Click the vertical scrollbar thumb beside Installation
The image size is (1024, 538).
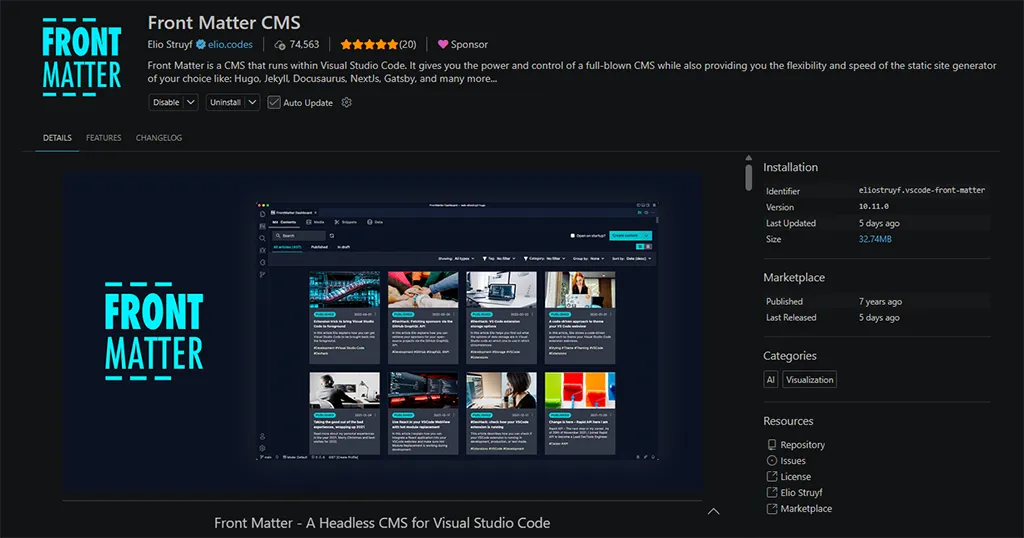(x=748, y=176)
